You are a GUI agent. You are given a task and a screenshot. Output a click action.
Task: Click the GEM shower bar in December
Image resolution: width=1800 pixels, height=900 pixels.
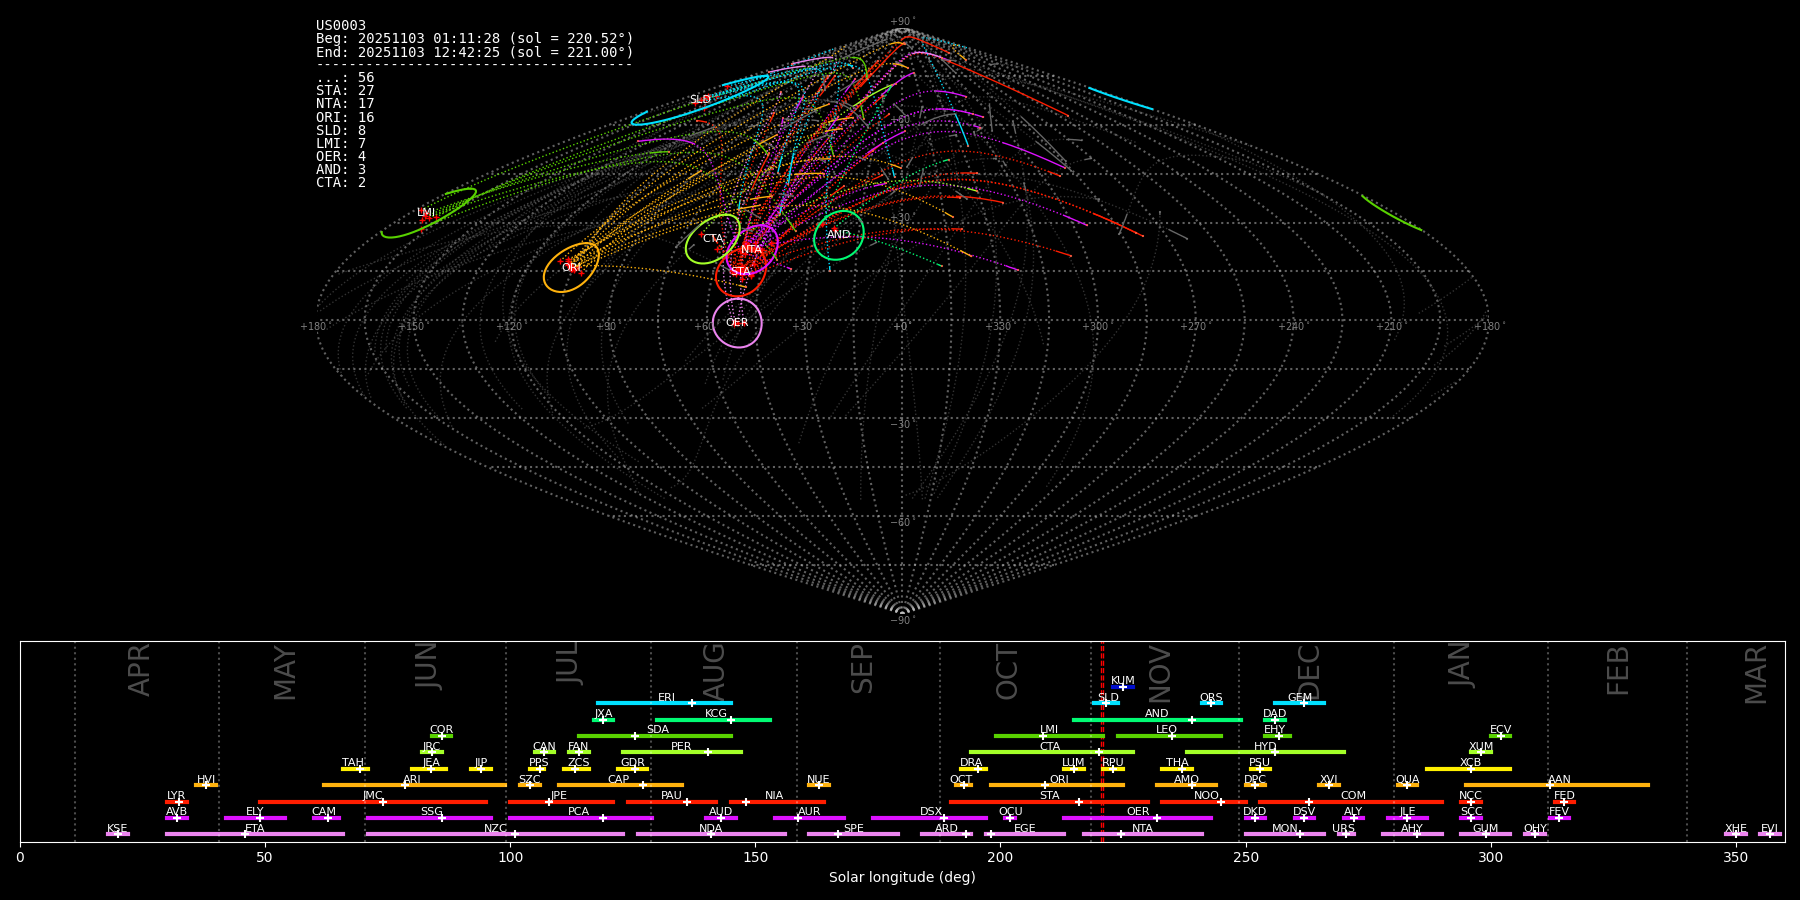(1299, 703)
